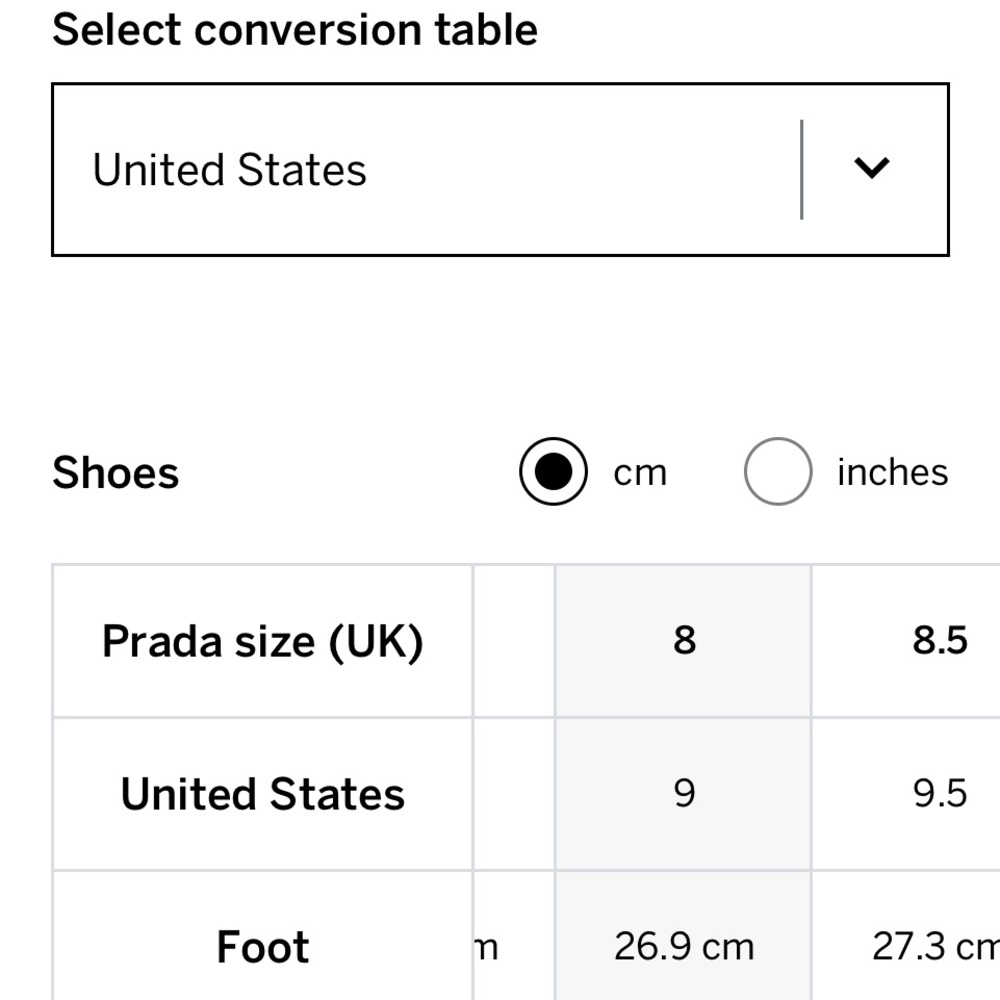1000x1000 pixels.
Task: Select the United States conversion table combo box
Action: pyautogui.click(x=500, y=170)
